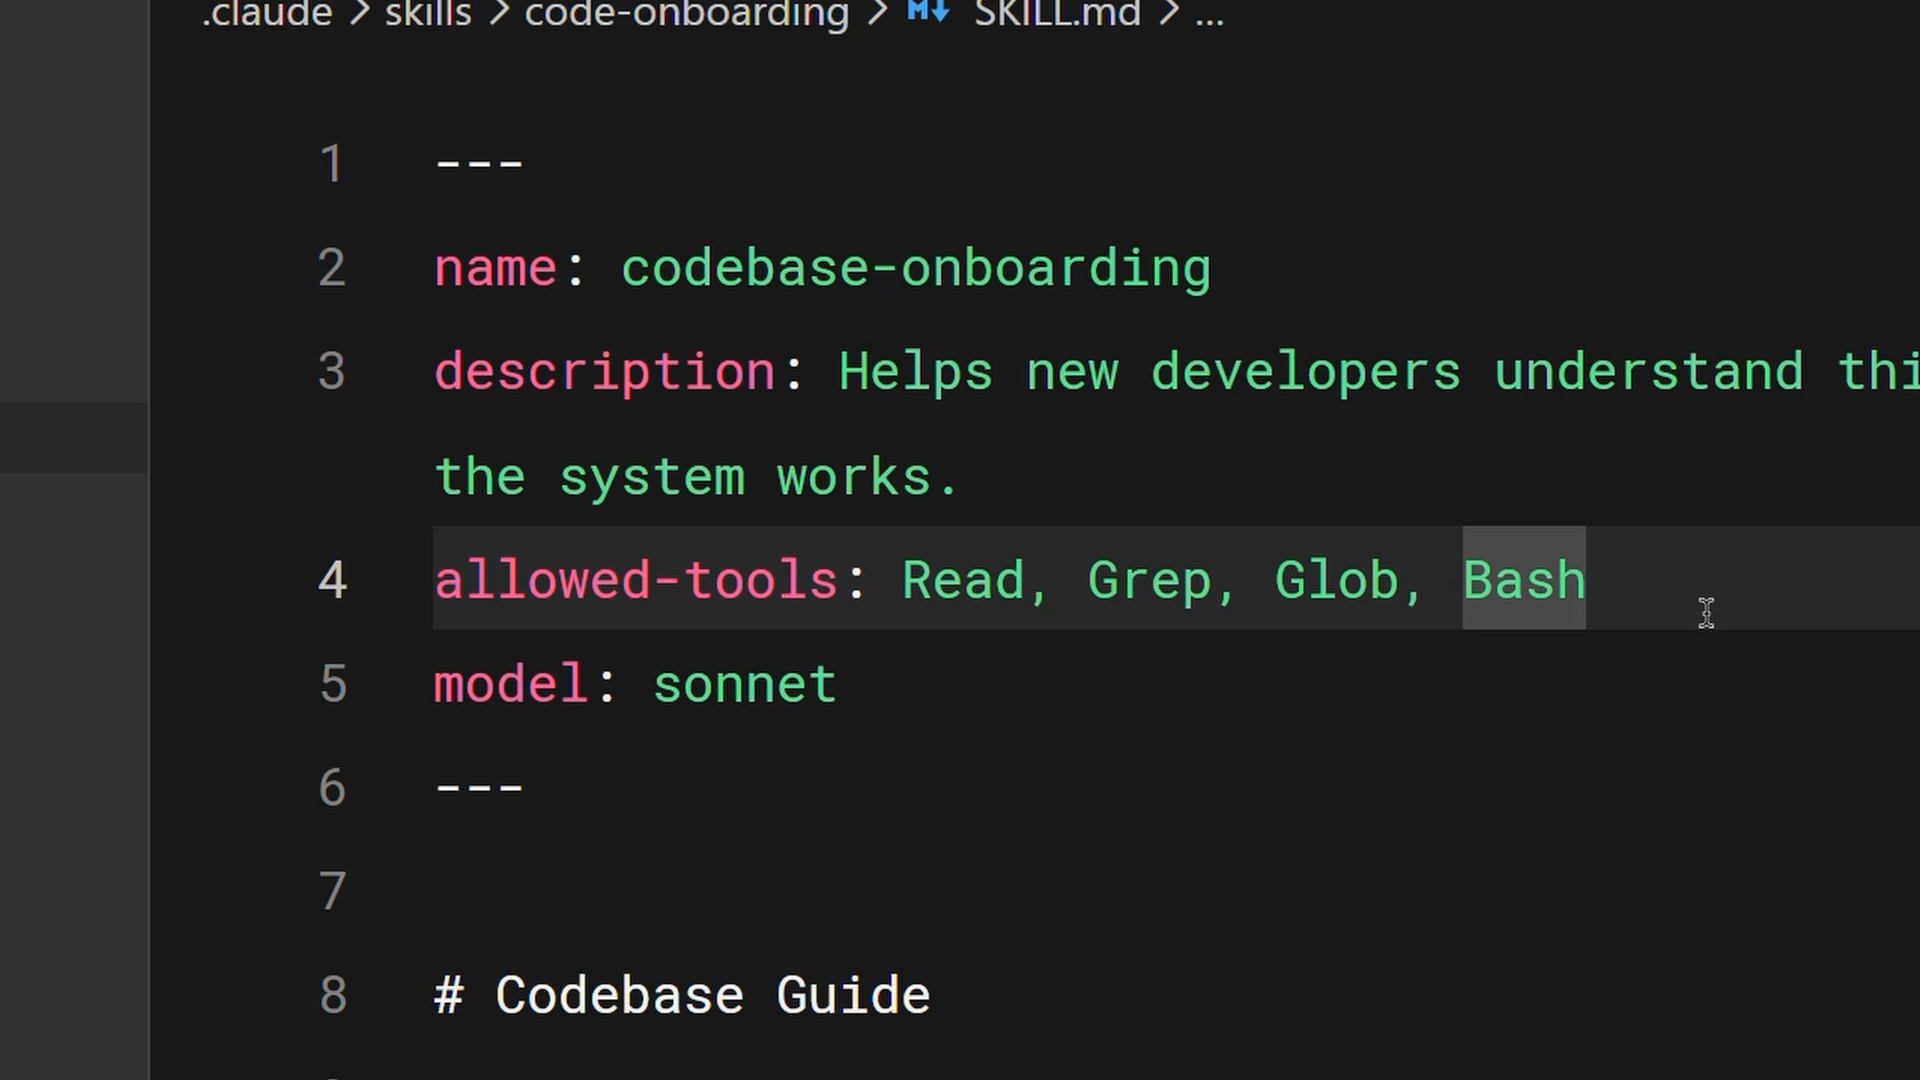Open the .claude breadcrumb folder
The image size is (1920, 1080).
266,13
